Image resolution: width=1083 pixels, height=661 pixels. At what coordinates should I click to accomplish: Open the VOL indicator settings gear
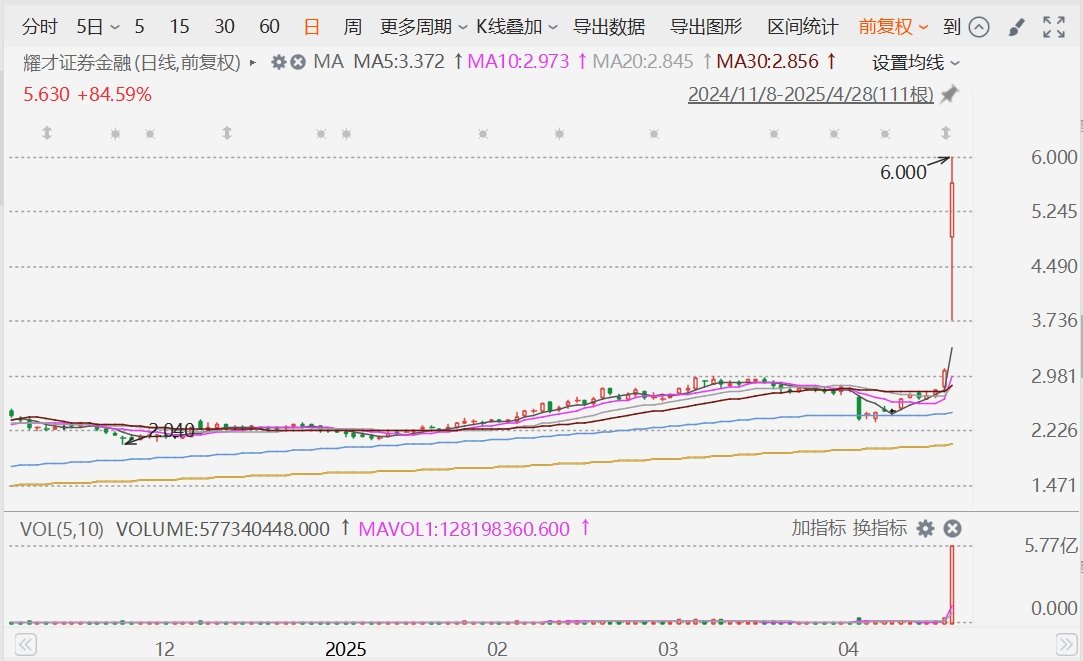pos(925,528)
